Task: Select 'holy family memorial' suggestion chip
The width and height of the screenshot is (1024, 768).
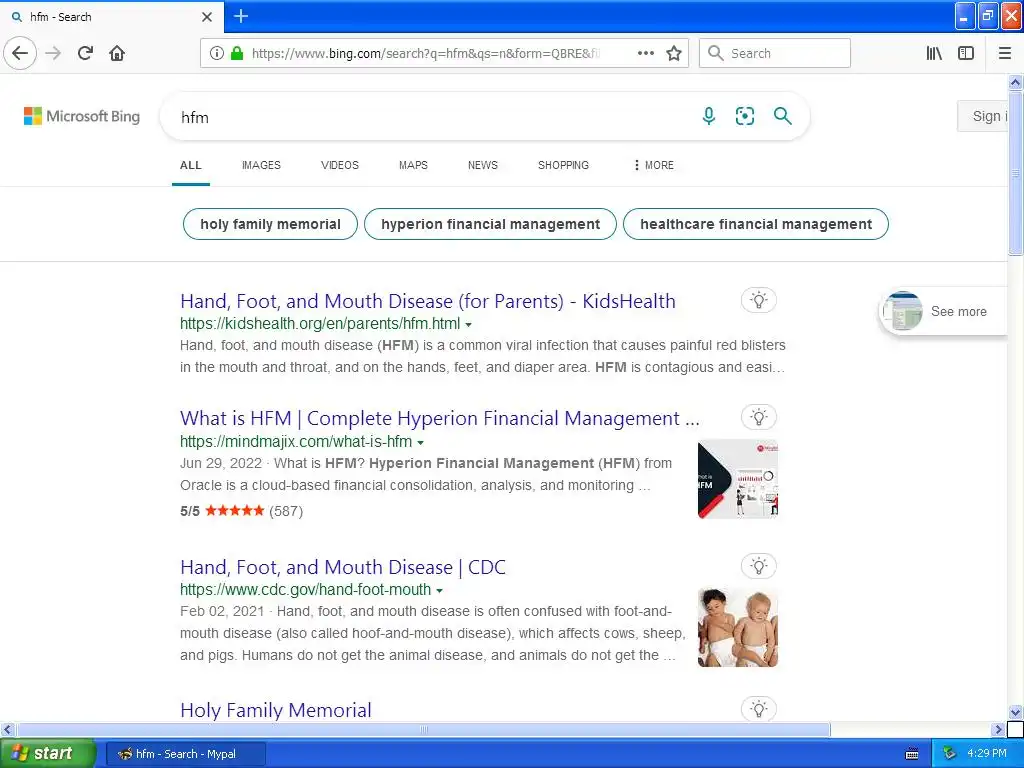Action: pos(270,224)
